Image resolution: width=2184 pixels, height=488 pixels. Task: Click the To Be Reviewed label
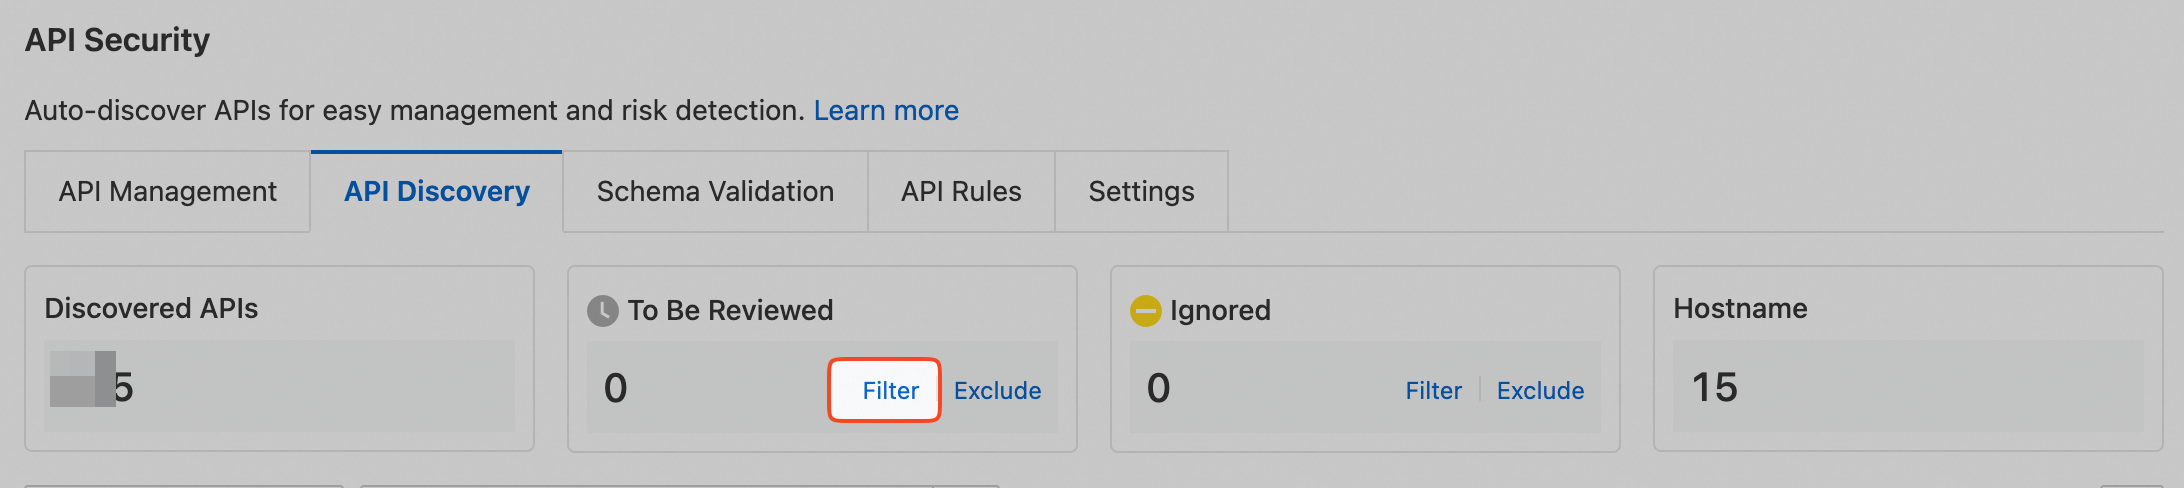click(730, 311)
